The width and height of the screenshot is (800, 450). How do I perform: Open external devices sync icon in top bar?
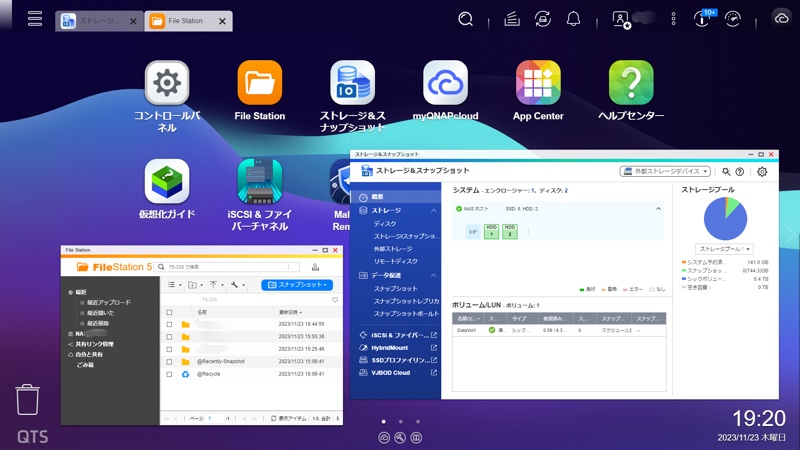[x=542, y=19]
